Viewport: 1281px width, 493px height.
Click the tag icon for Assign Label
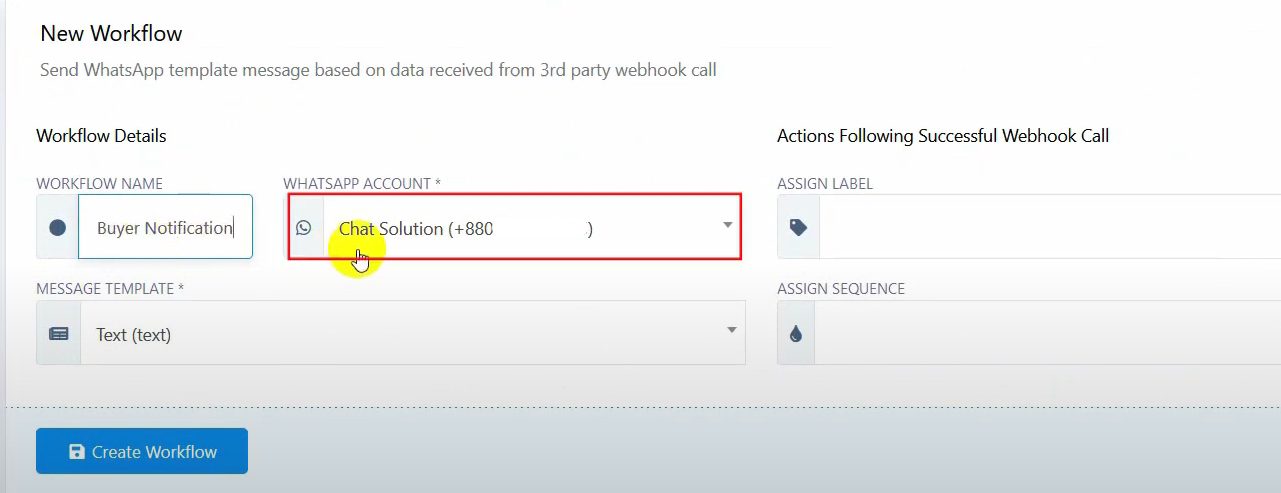[x=798, y=227]
